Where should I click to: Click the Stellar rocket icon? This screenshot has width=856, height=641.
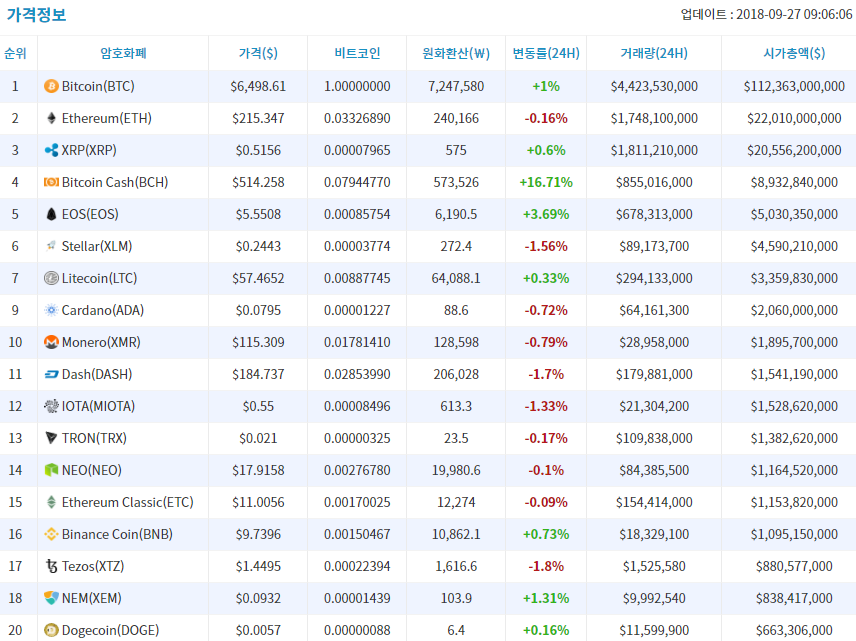51,246
